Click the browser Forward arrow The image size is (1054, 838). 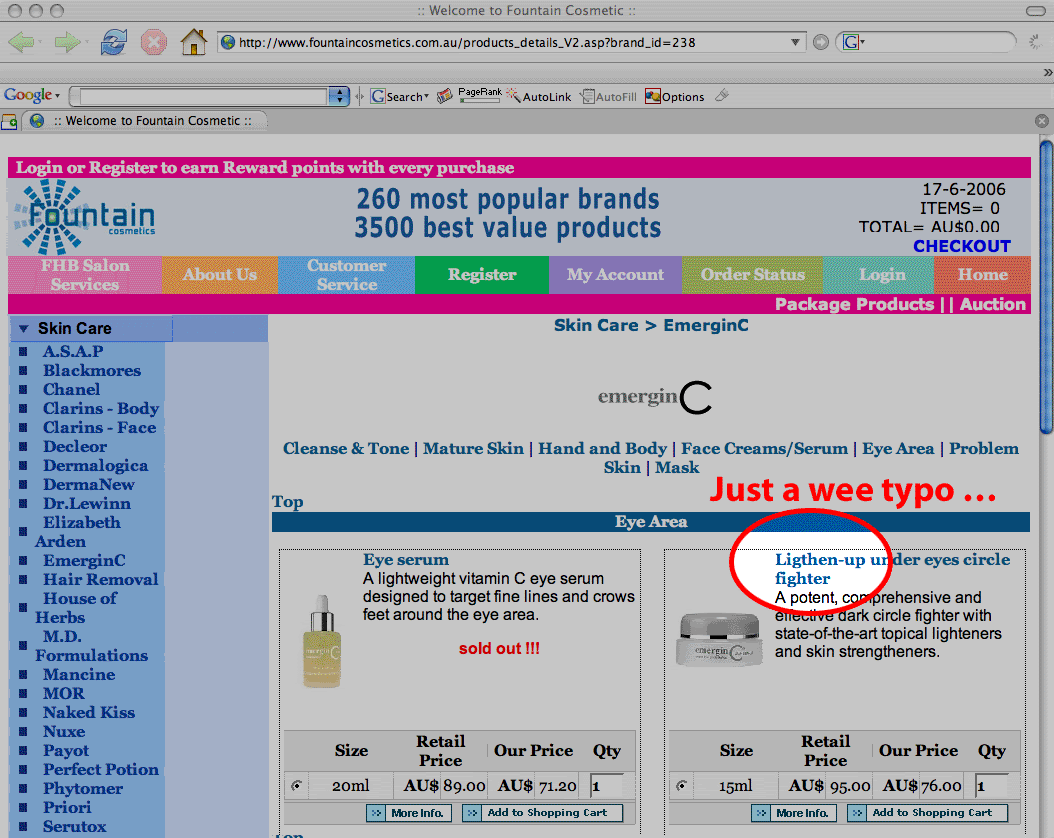coord(67,42)
